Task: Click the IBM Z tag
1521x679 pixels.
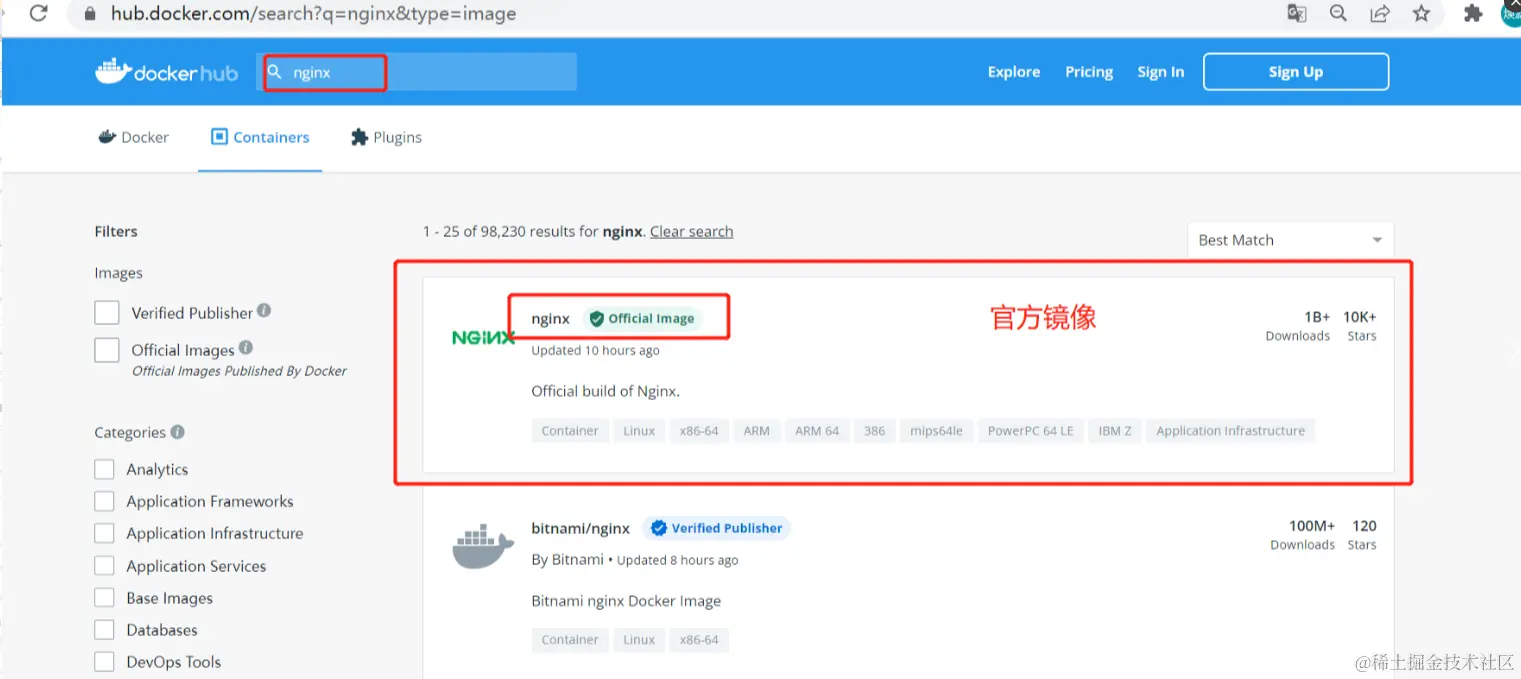Action: pyautogui.click(x=1115, y=431)
